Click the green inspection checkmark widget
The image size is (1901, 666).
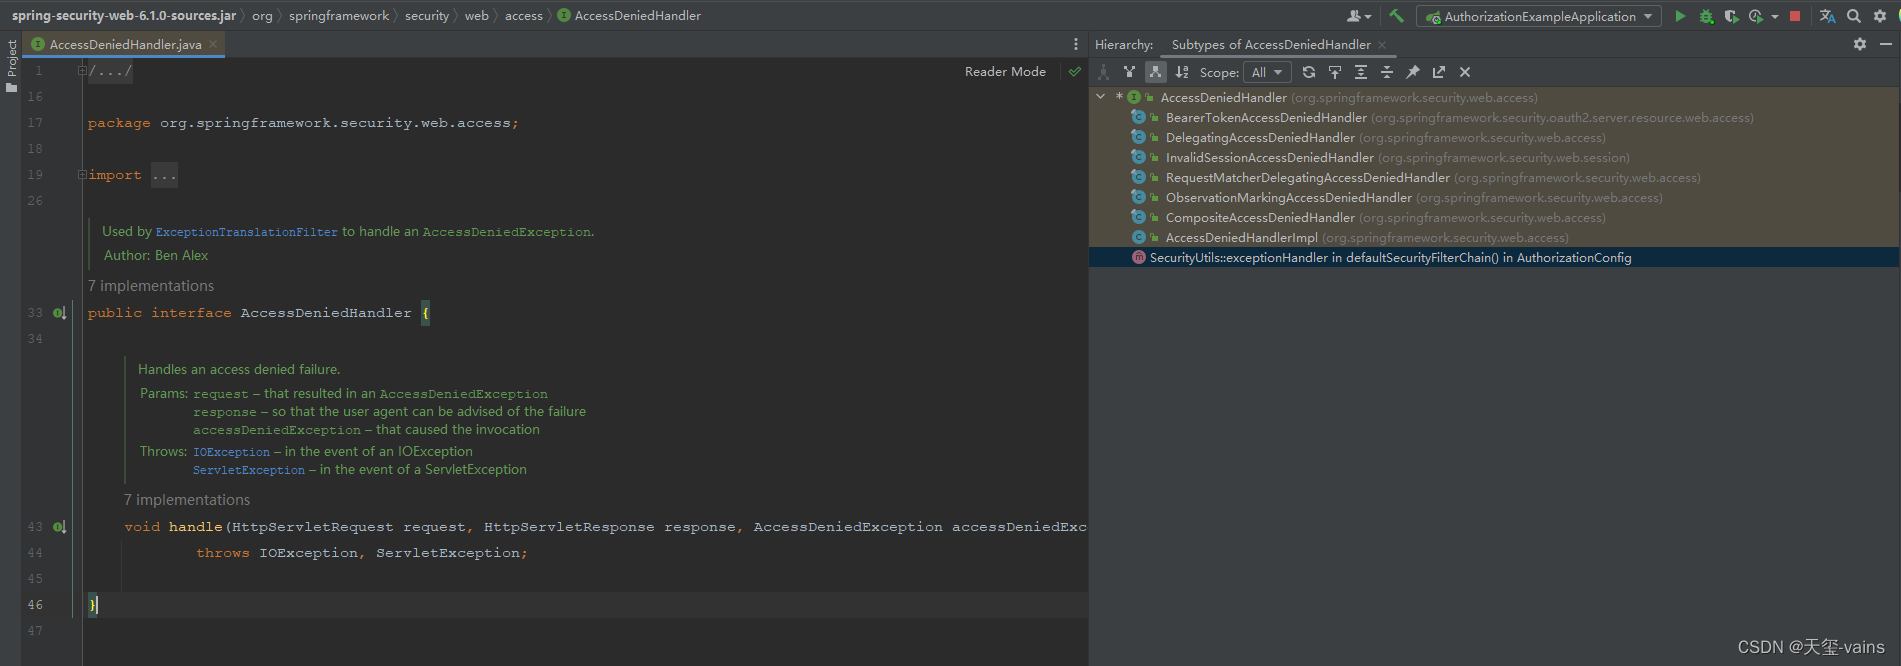click(1075, 71)
